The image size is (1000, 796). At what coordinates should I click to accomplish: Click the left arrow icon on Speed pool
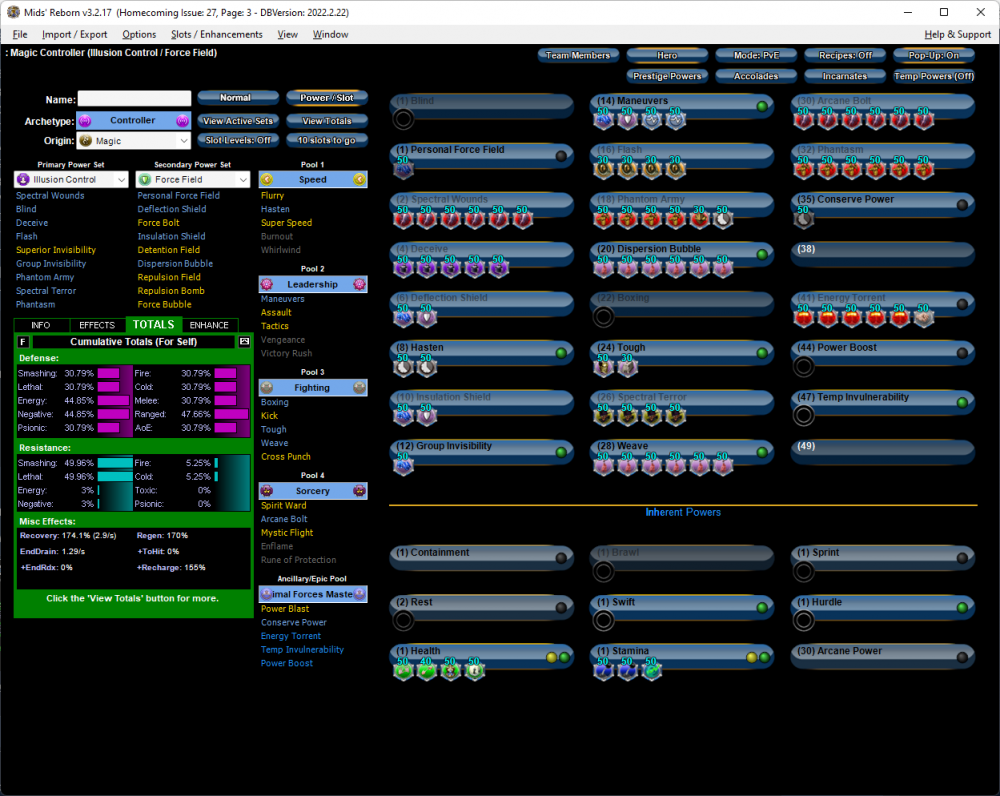266,180
